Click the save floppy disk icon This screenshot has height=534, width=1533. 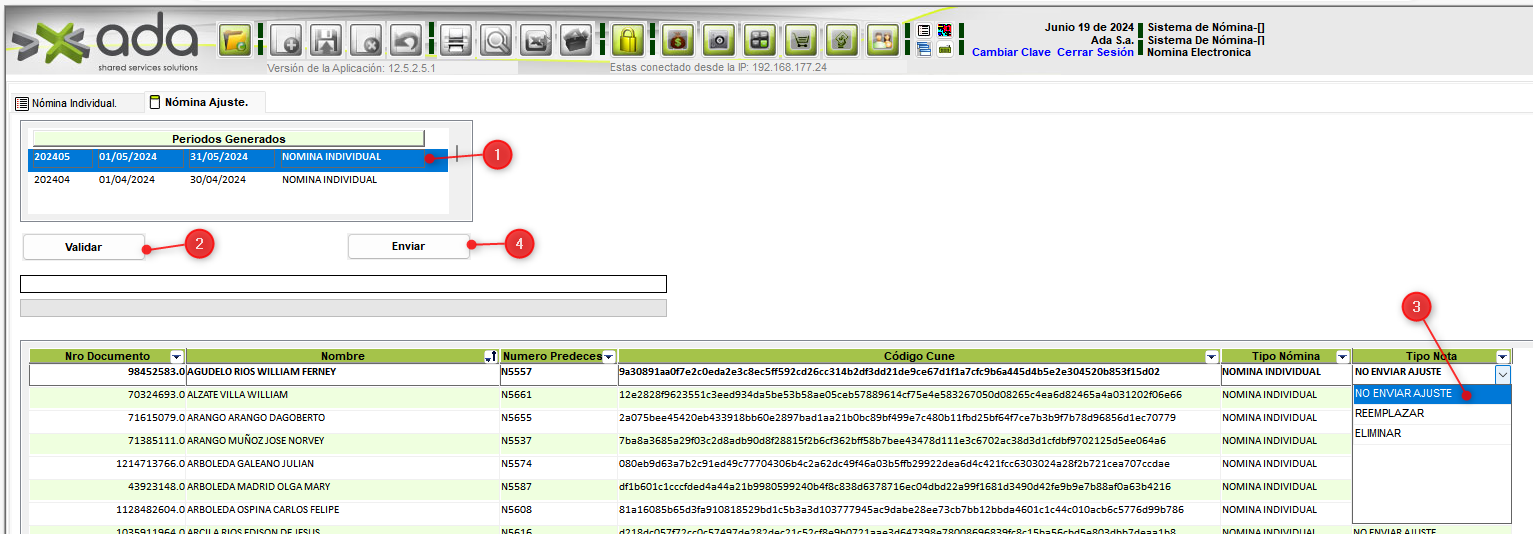coord(324,41)
